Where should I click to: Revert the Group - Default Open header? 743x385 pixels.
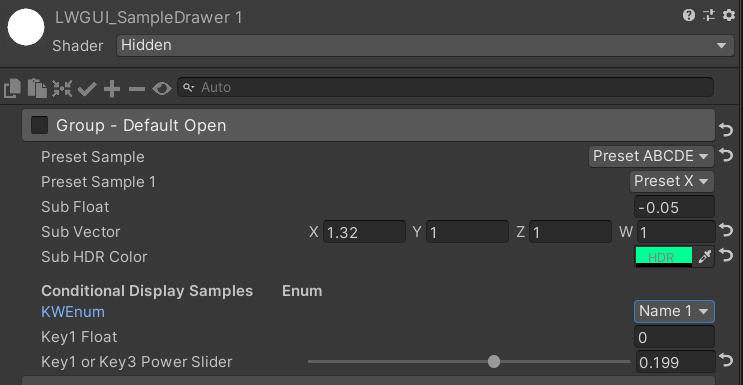pyautogui.click(x=726, y=129)
